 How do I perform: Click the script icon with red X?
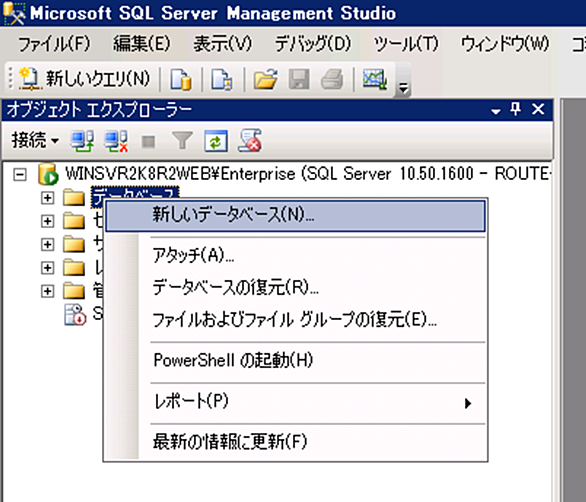(250, 141)
